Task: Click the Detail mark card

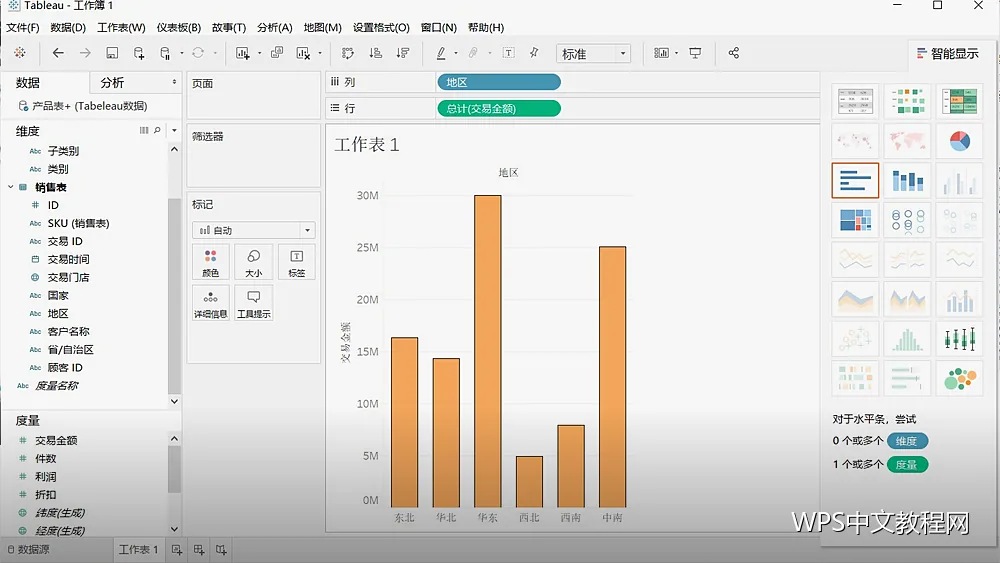Action: (210, 303)
